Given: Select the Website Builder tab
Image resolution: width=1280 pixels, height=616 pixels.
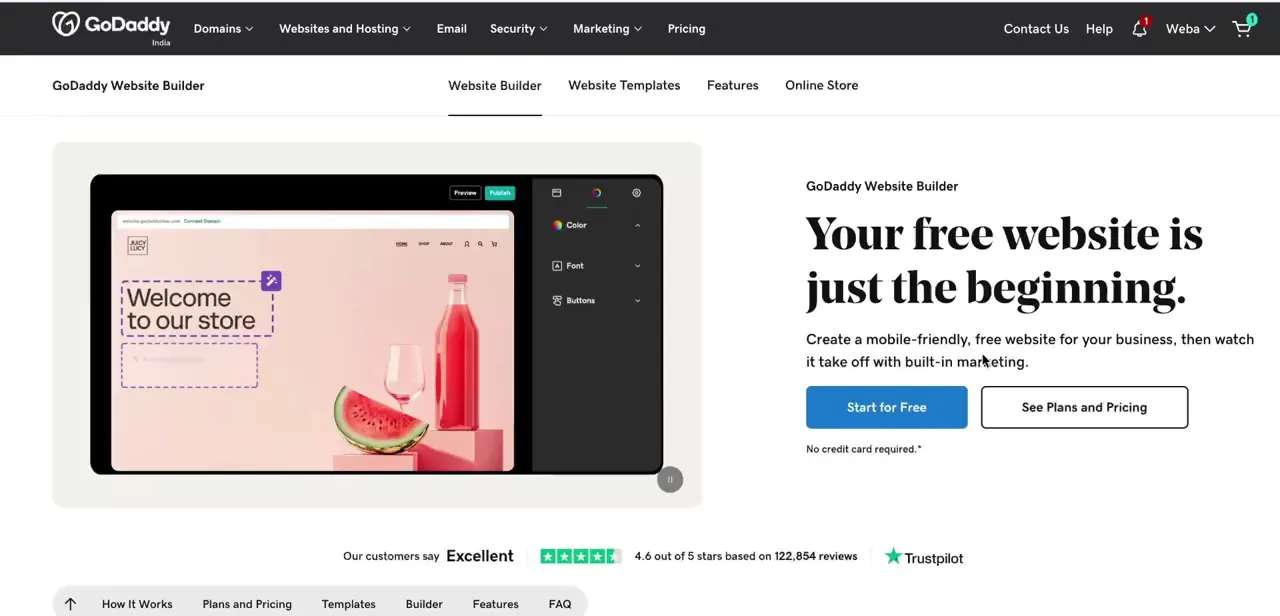Looking at the screenshot, I should point(495,85).
